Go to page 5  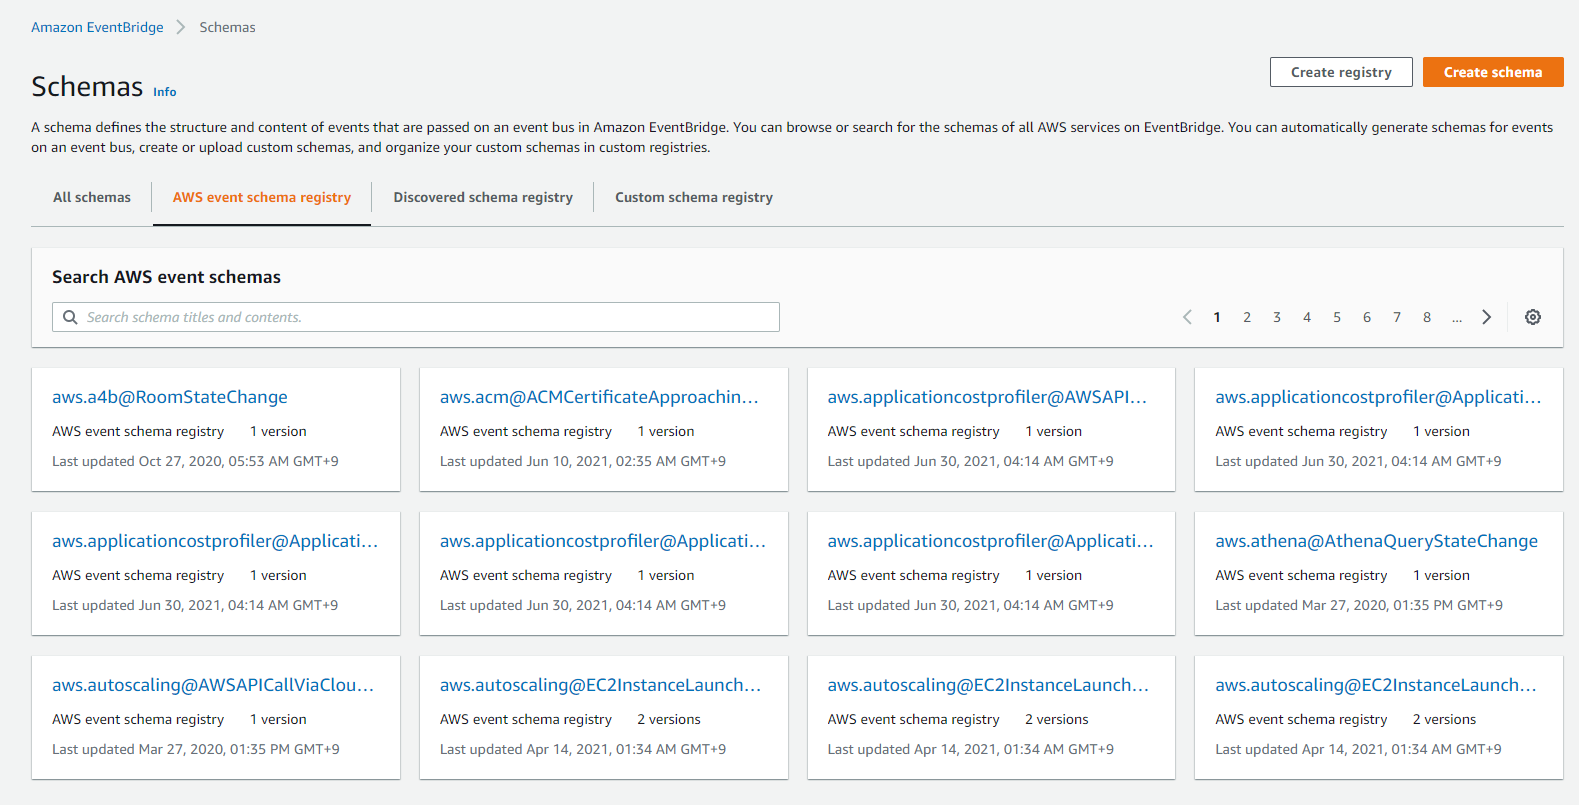(1337, 317)
